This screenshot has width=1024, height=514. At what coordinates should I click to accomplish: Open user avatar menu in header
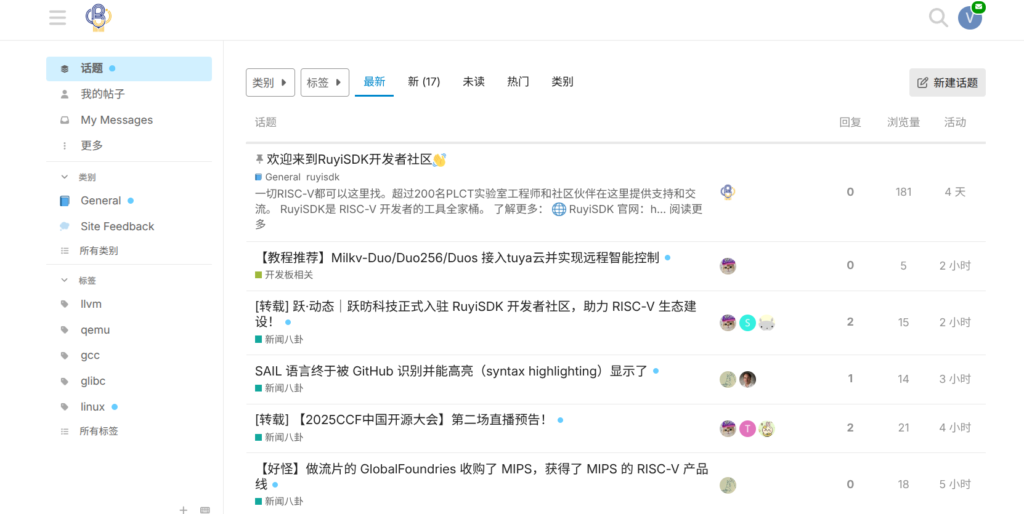click(x=970, y=17)
